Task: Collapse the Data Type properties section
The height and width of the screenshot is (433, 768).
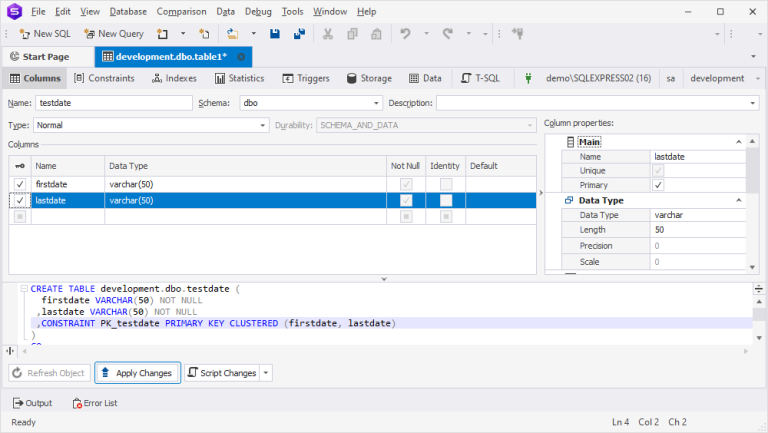Action: click(739, 200)
